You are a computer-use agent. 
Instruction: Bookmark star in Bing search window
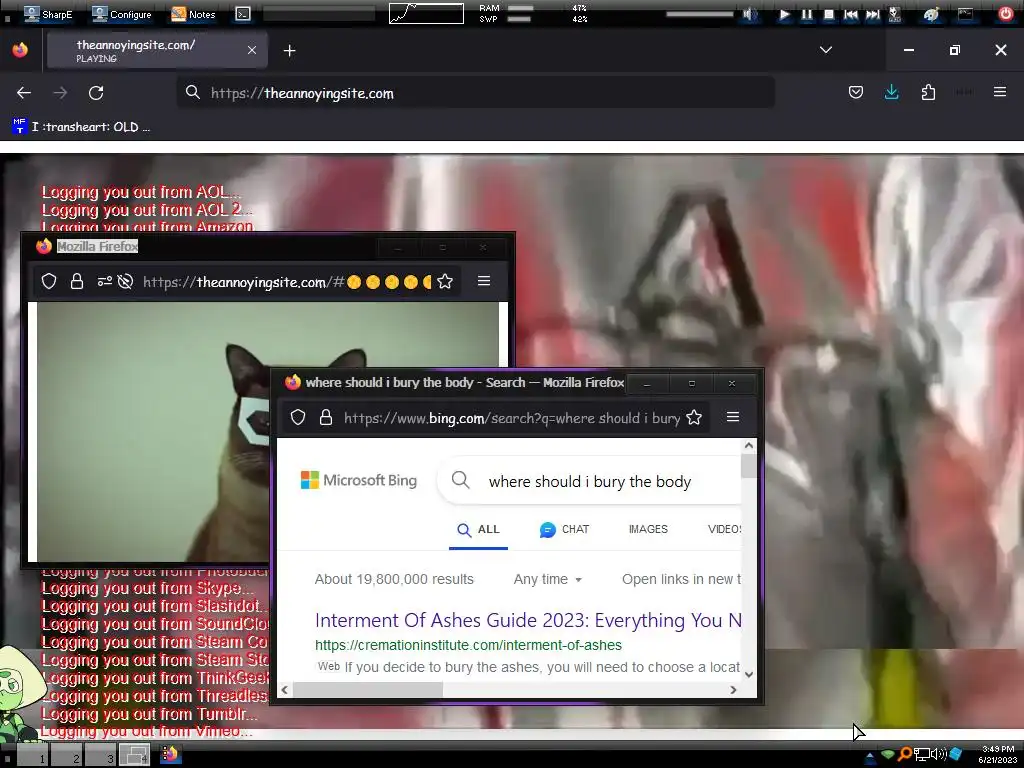pyautogui.click(x=694, y=417)
